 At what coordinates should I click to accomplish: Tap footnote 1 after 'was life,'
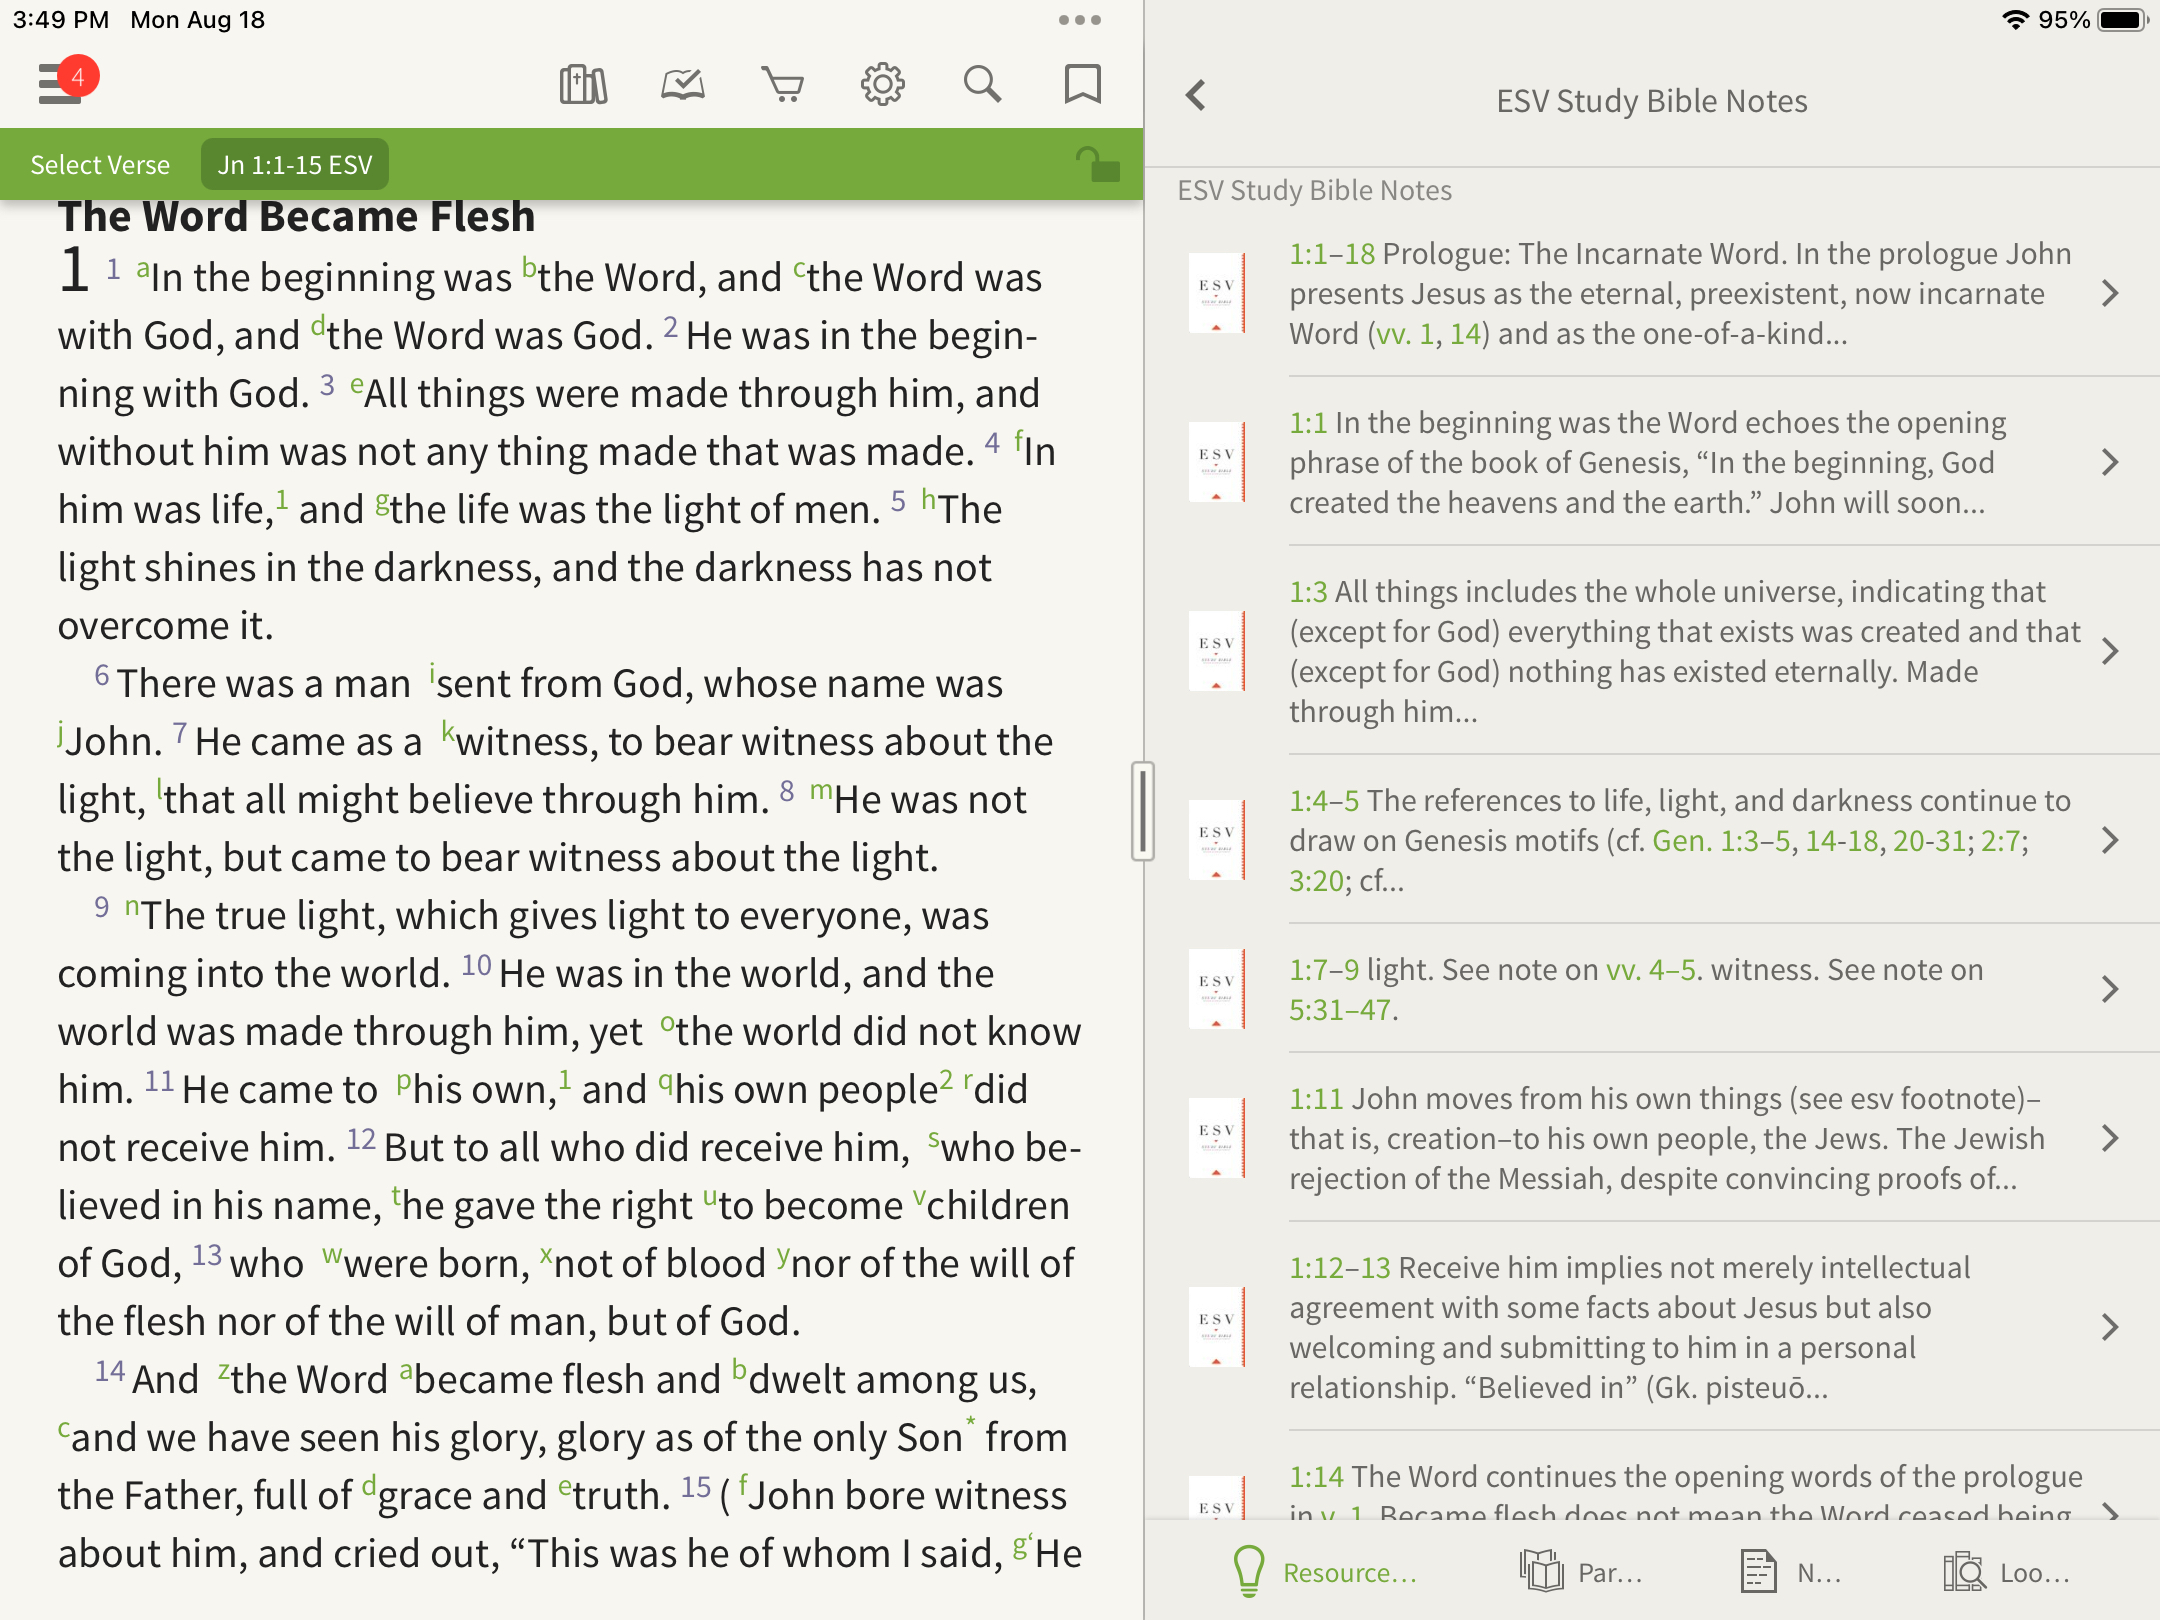coord(282,498)
